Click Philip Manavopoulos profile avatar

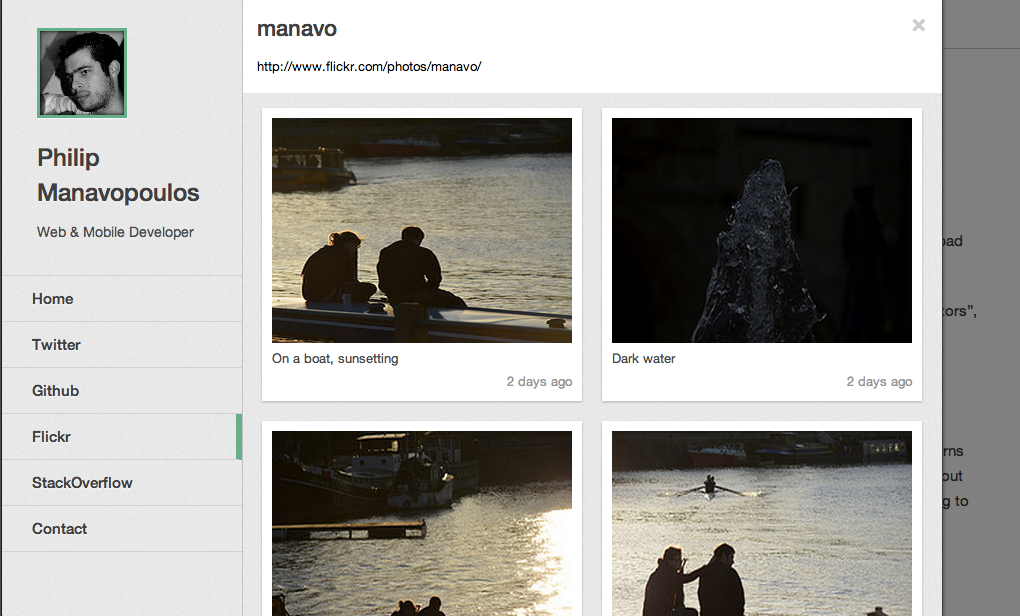(x=82, y=73)
